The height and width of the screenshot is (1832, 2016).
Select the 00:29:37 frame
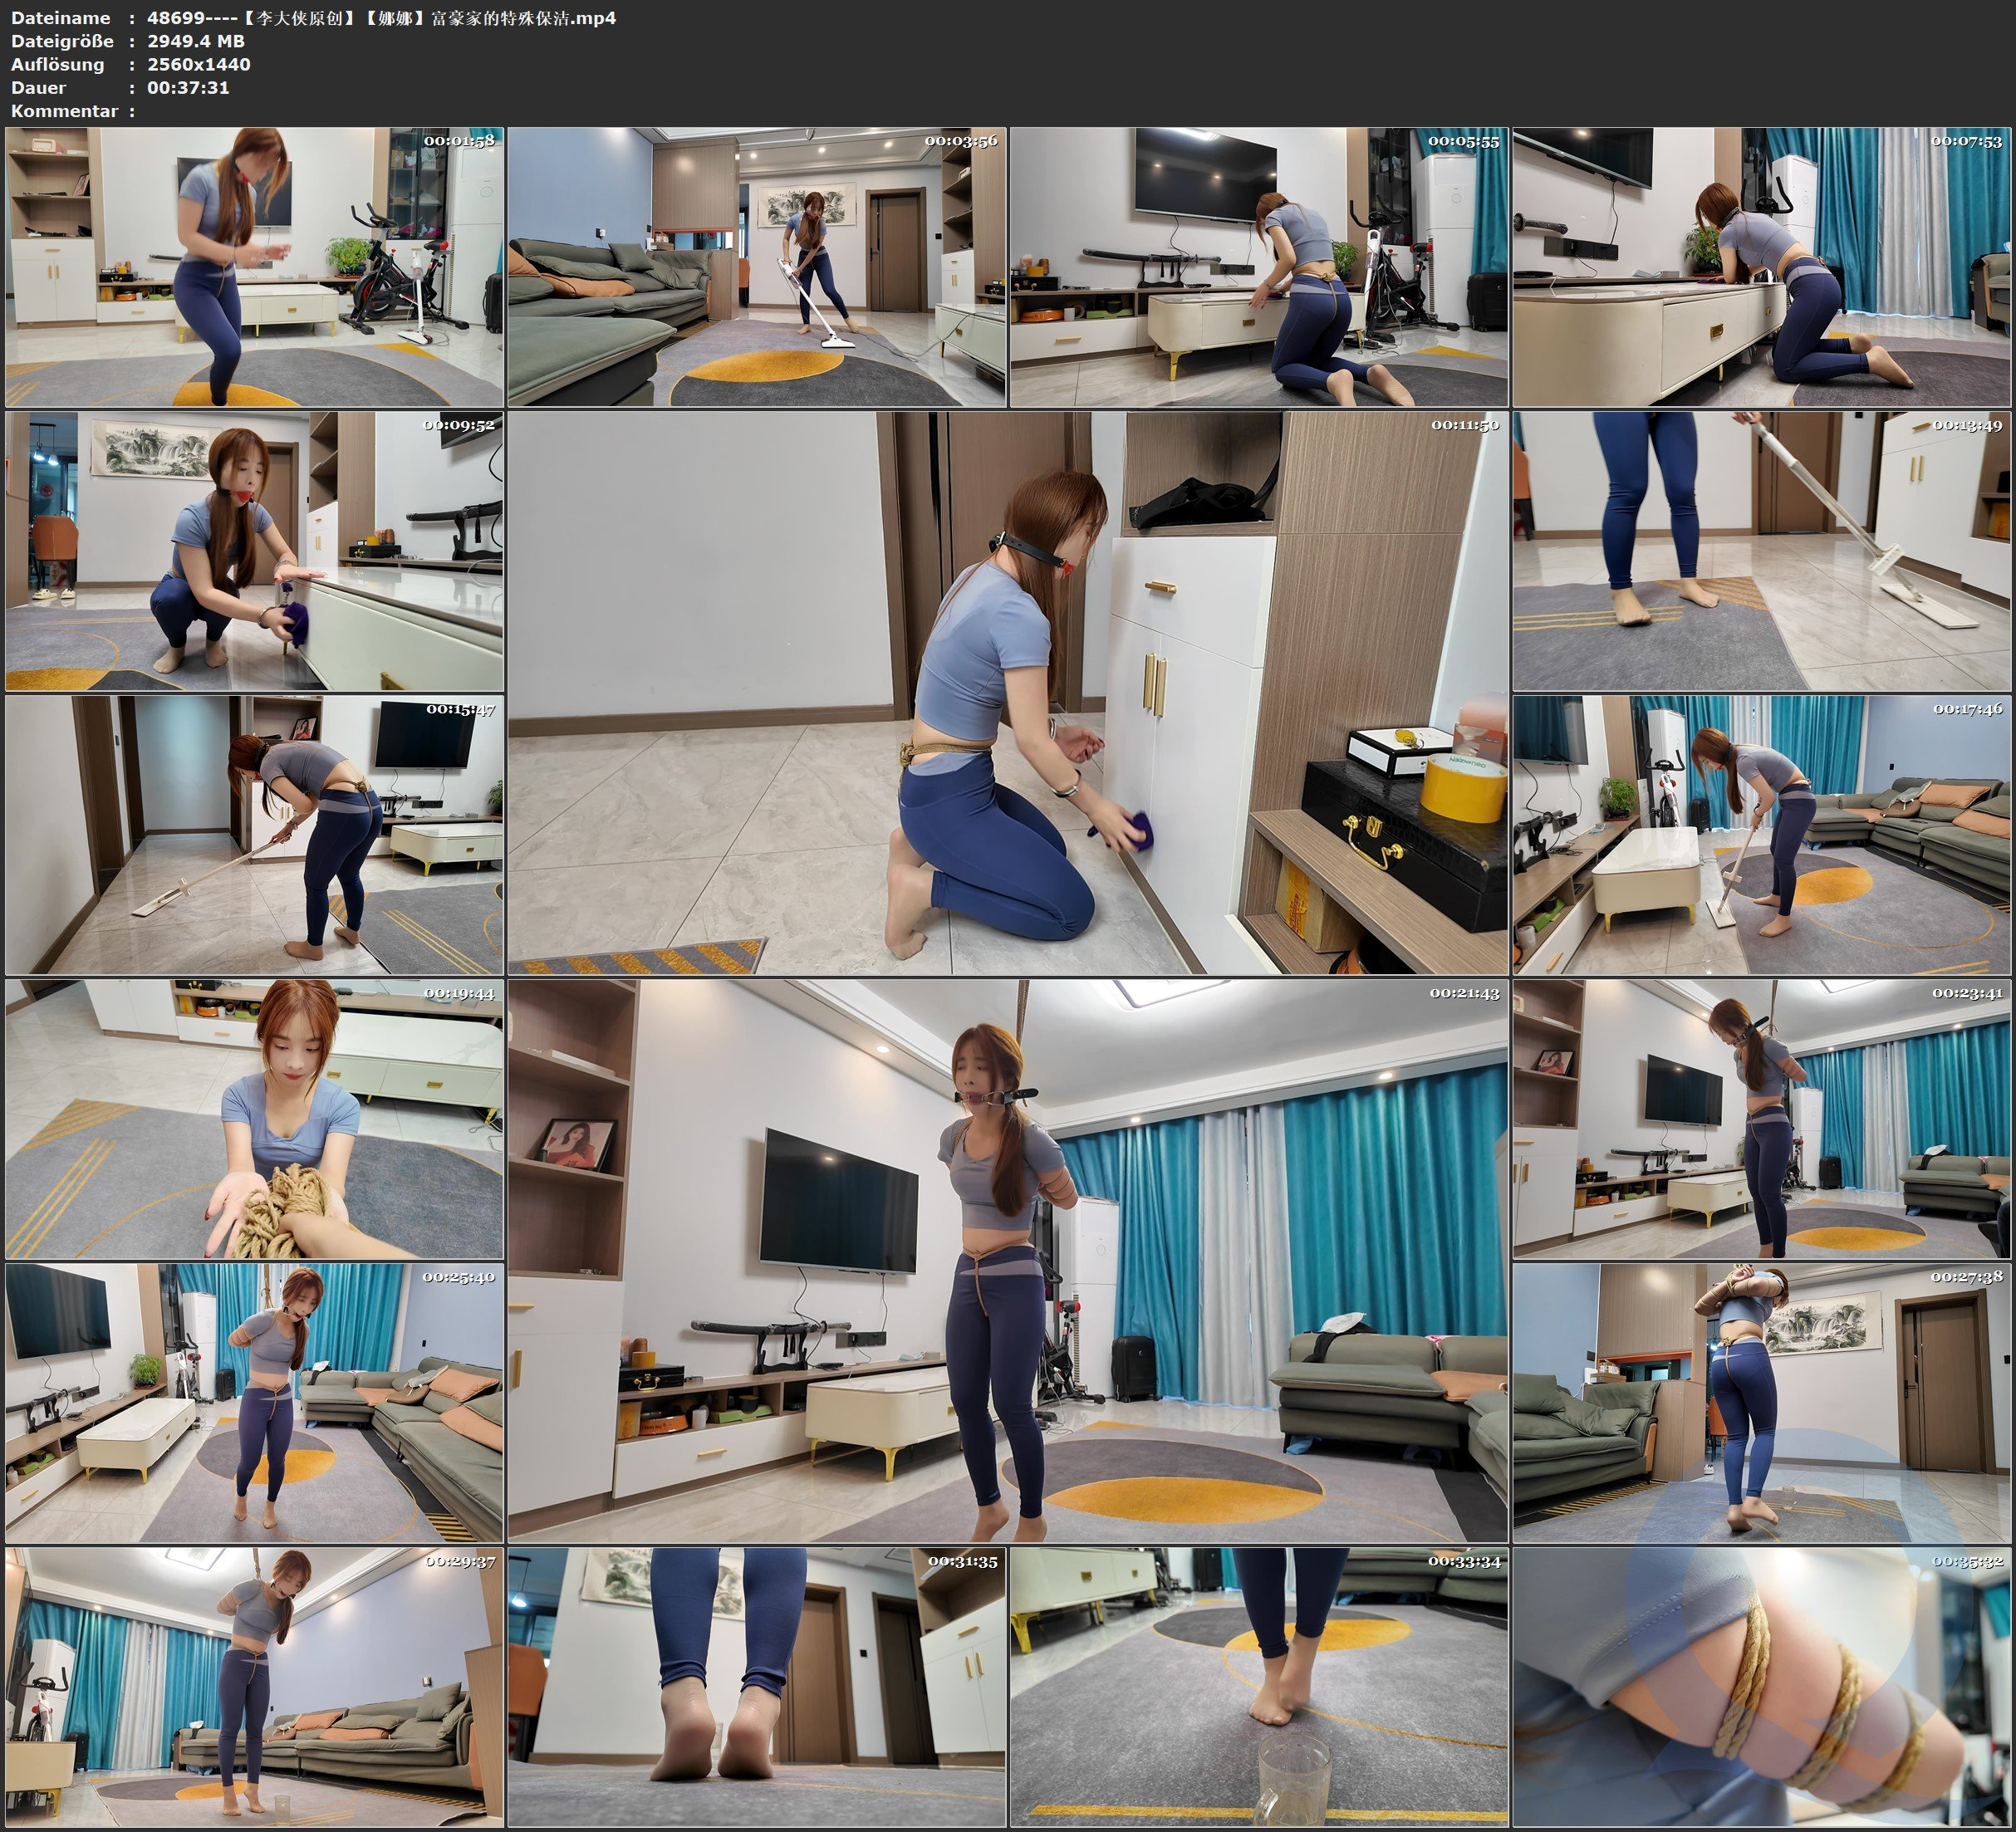[254, 1687]
